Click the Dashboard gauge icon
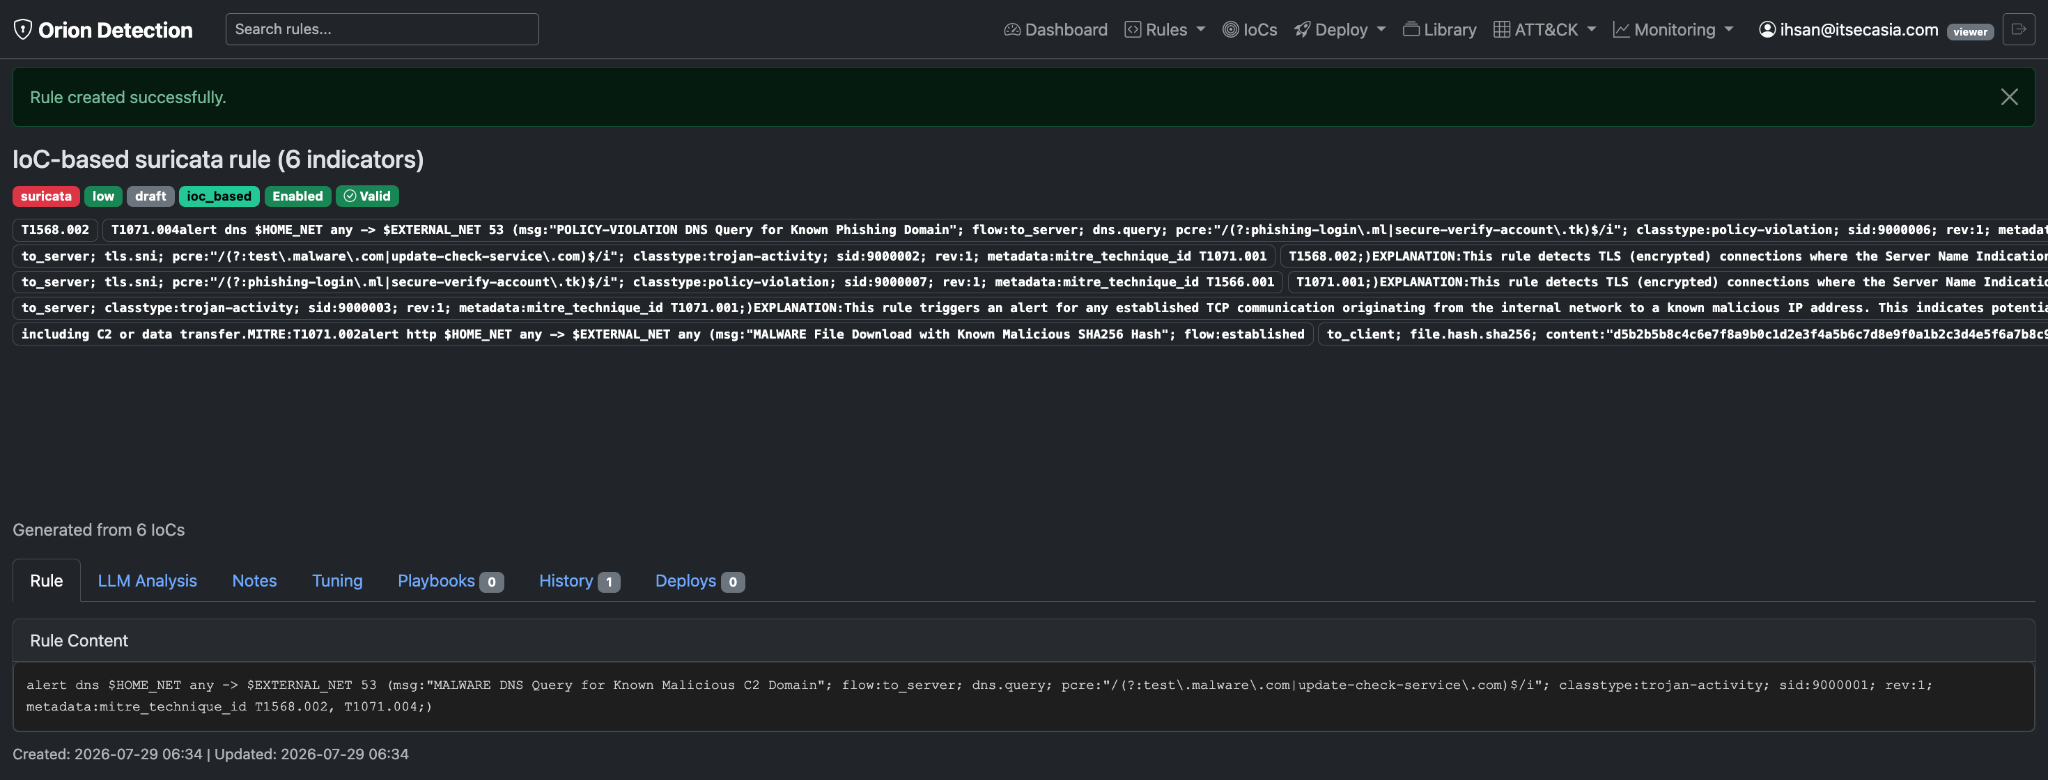Image resolution: width=2048 pixels, height=780 pixels. coord(1012,30)
